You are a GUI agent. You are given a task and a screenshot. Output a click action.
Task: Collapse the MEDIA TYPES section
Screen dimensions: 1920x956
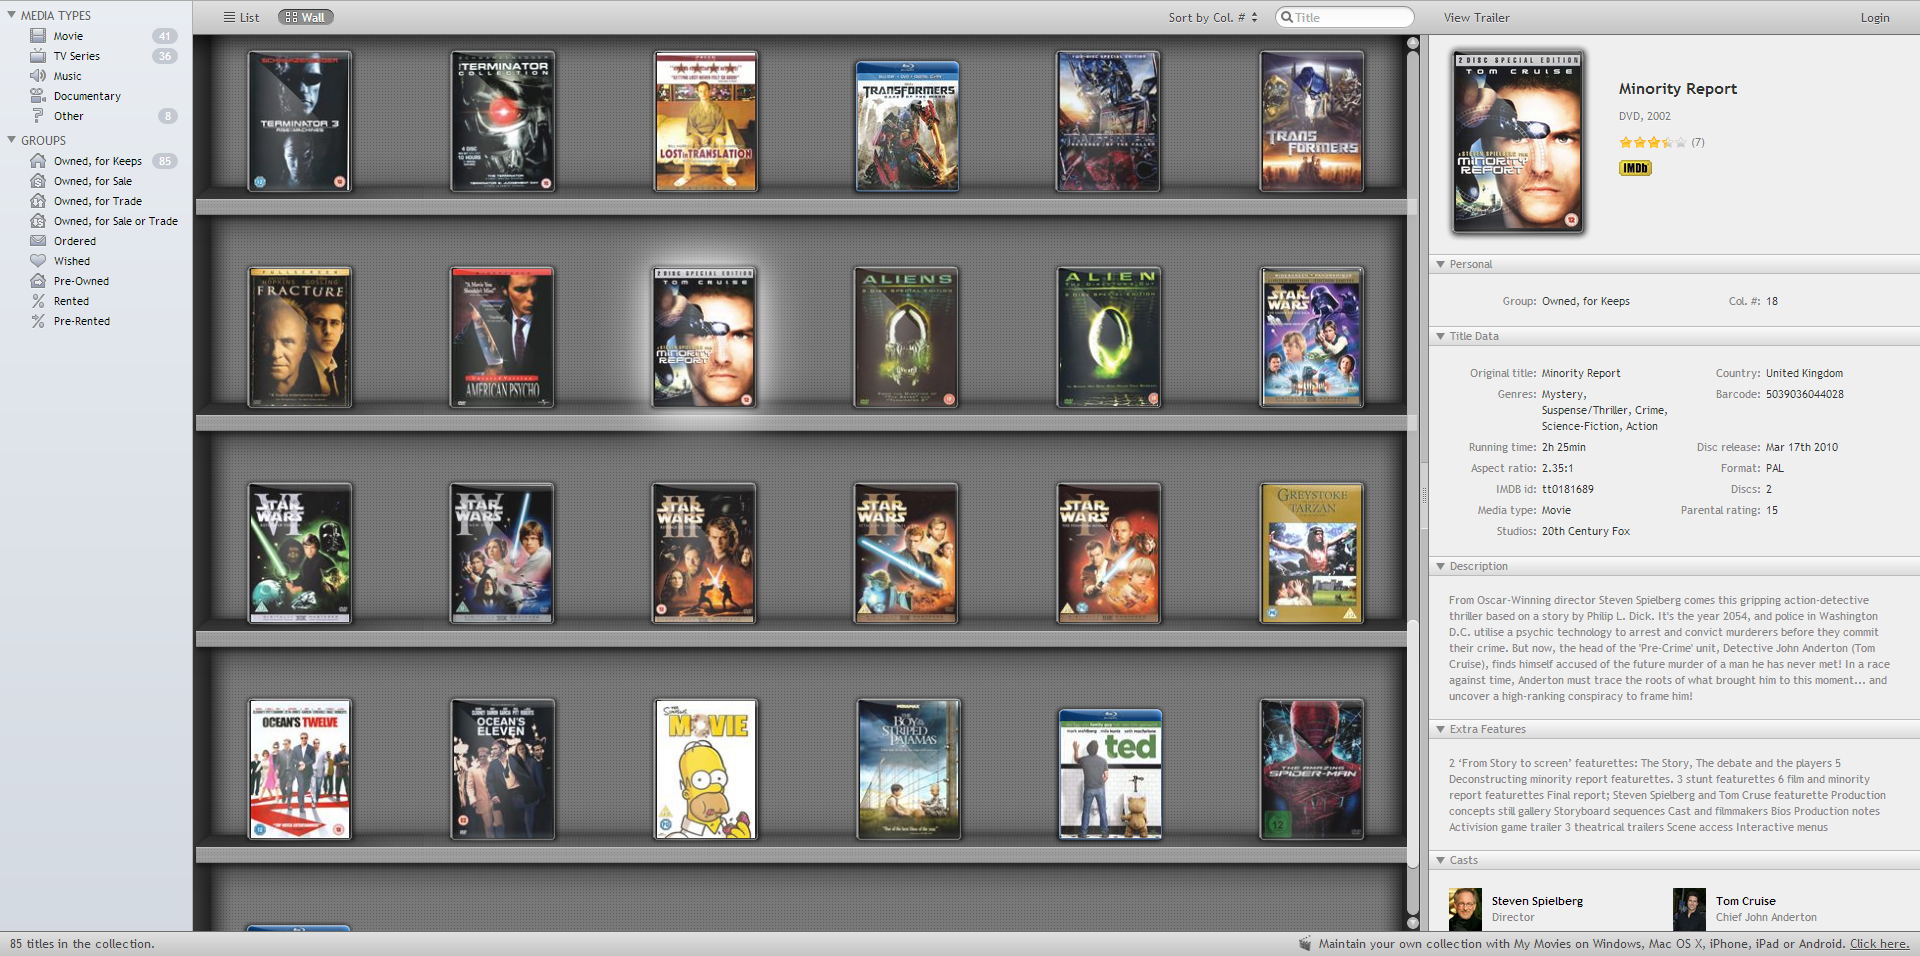click(11, 15)
